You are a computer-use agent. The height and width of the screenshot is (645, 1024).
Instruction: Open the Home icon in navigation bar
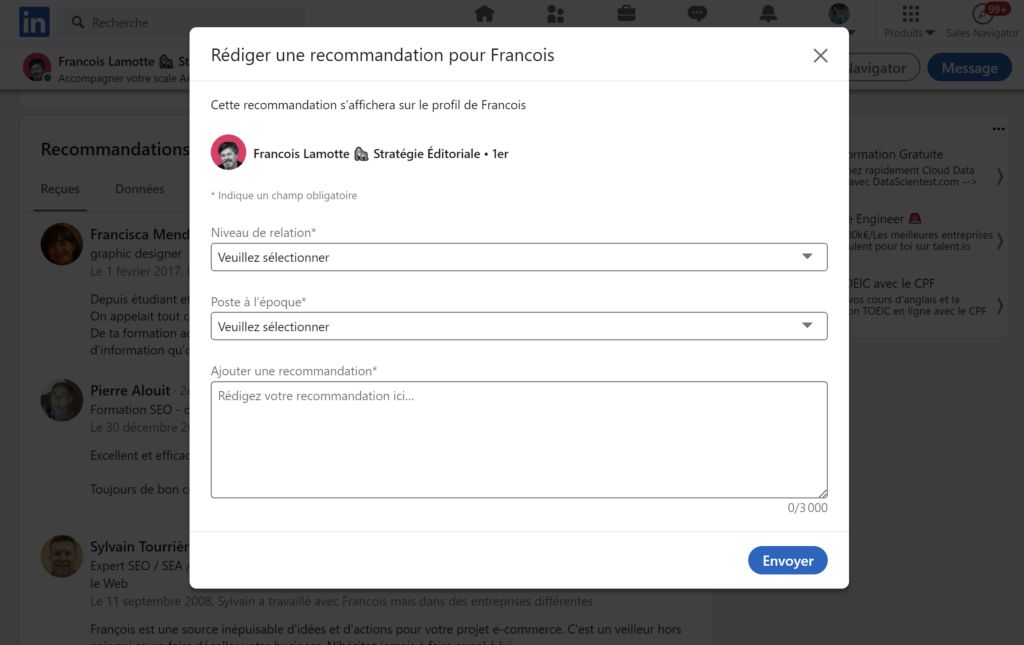(484, 14)
